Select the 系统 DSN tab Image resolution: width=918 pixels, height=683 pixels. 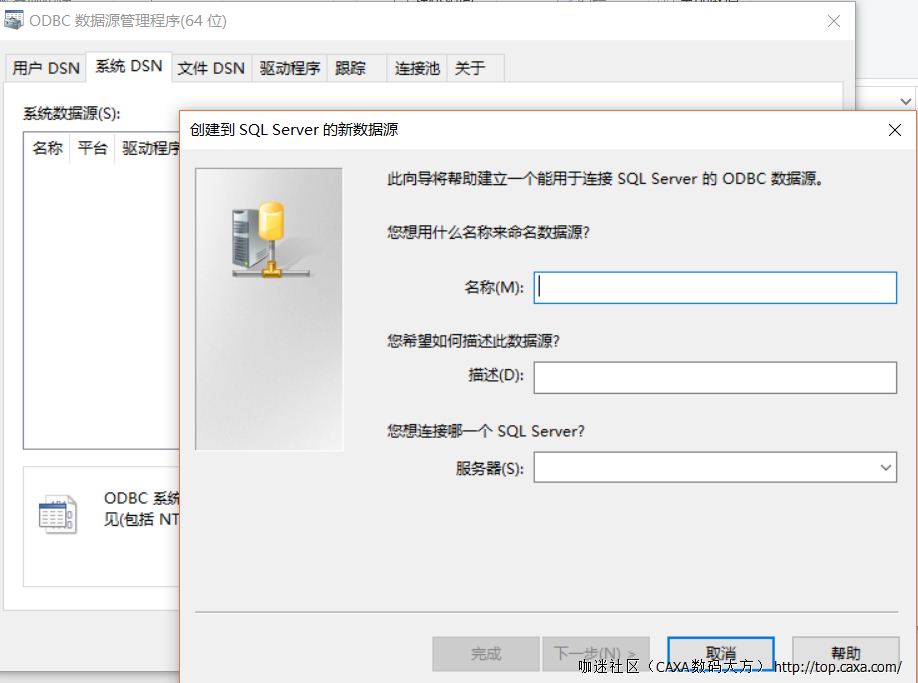(x=127, y=67)
